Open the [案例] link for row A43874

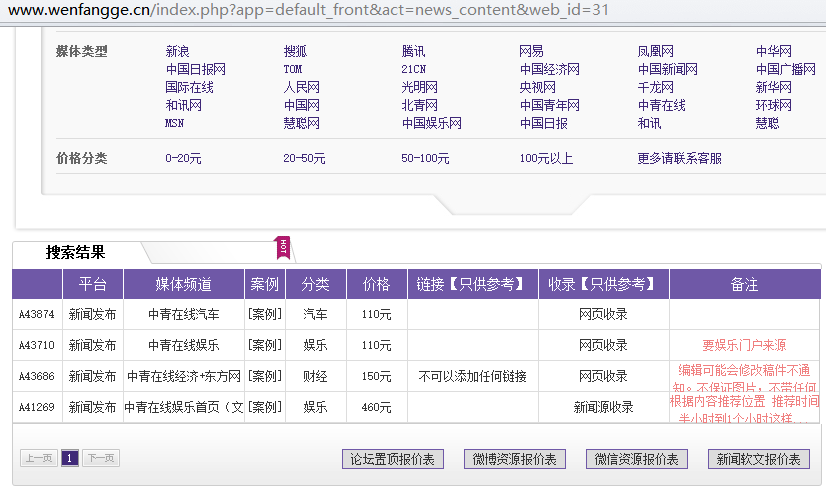tap(265, 314)
